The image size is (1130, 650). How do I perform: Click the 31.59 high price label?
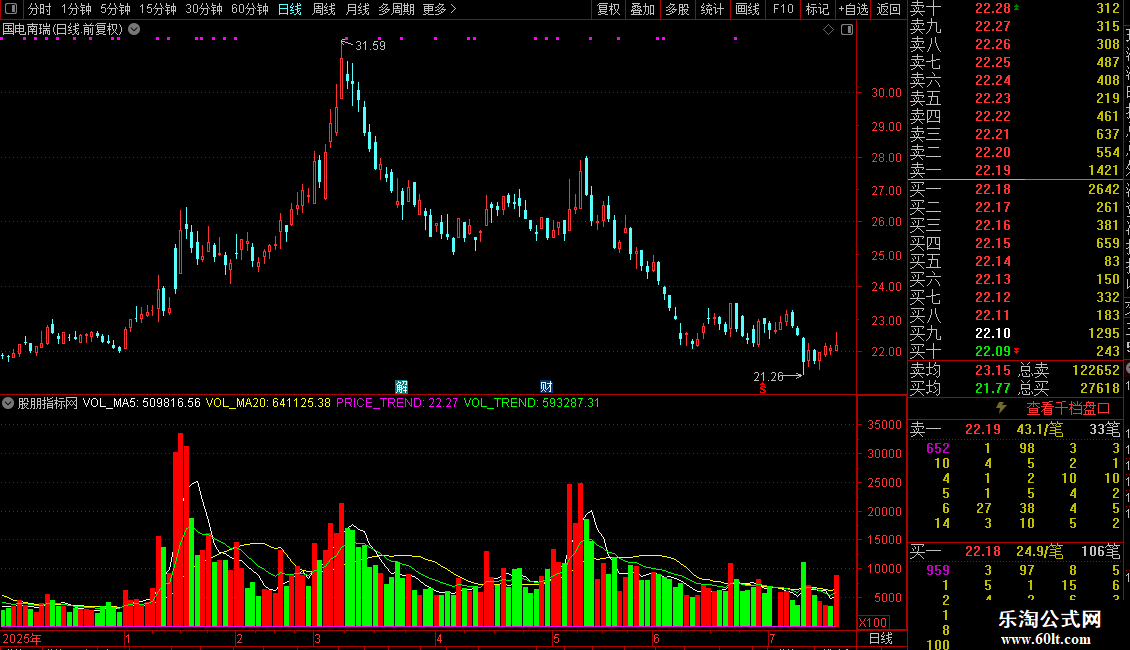tap(370, 45)
